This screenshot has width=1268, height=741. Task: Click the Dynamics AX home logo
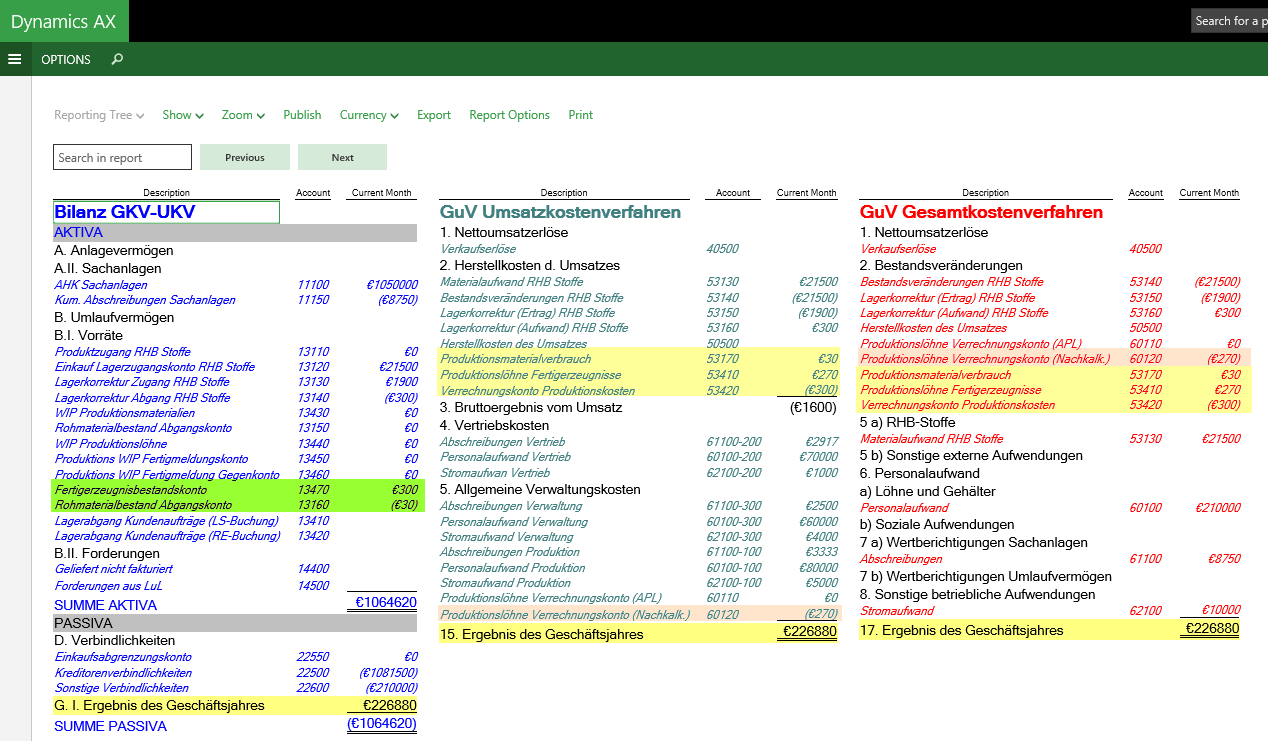(x=63, y=21)
